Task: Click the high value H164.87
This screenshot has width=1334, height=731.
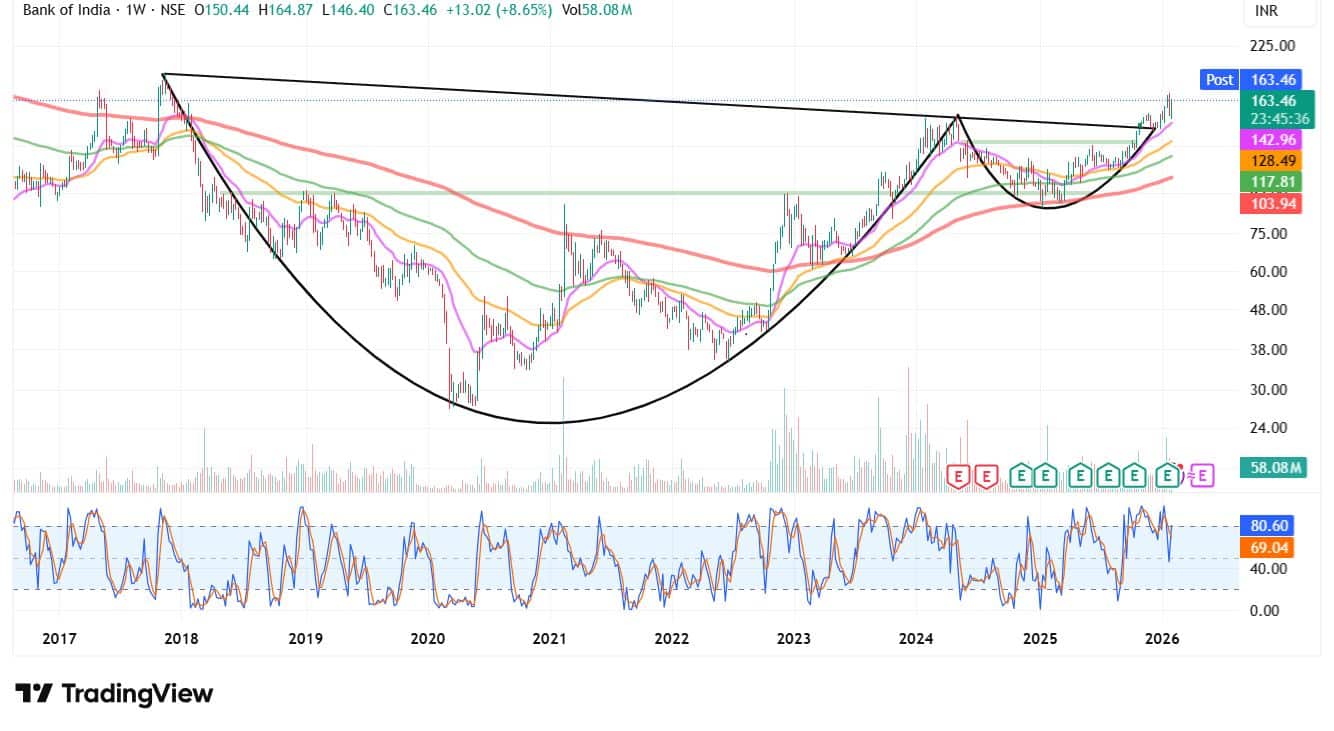Action: click(x=285, y=10)
